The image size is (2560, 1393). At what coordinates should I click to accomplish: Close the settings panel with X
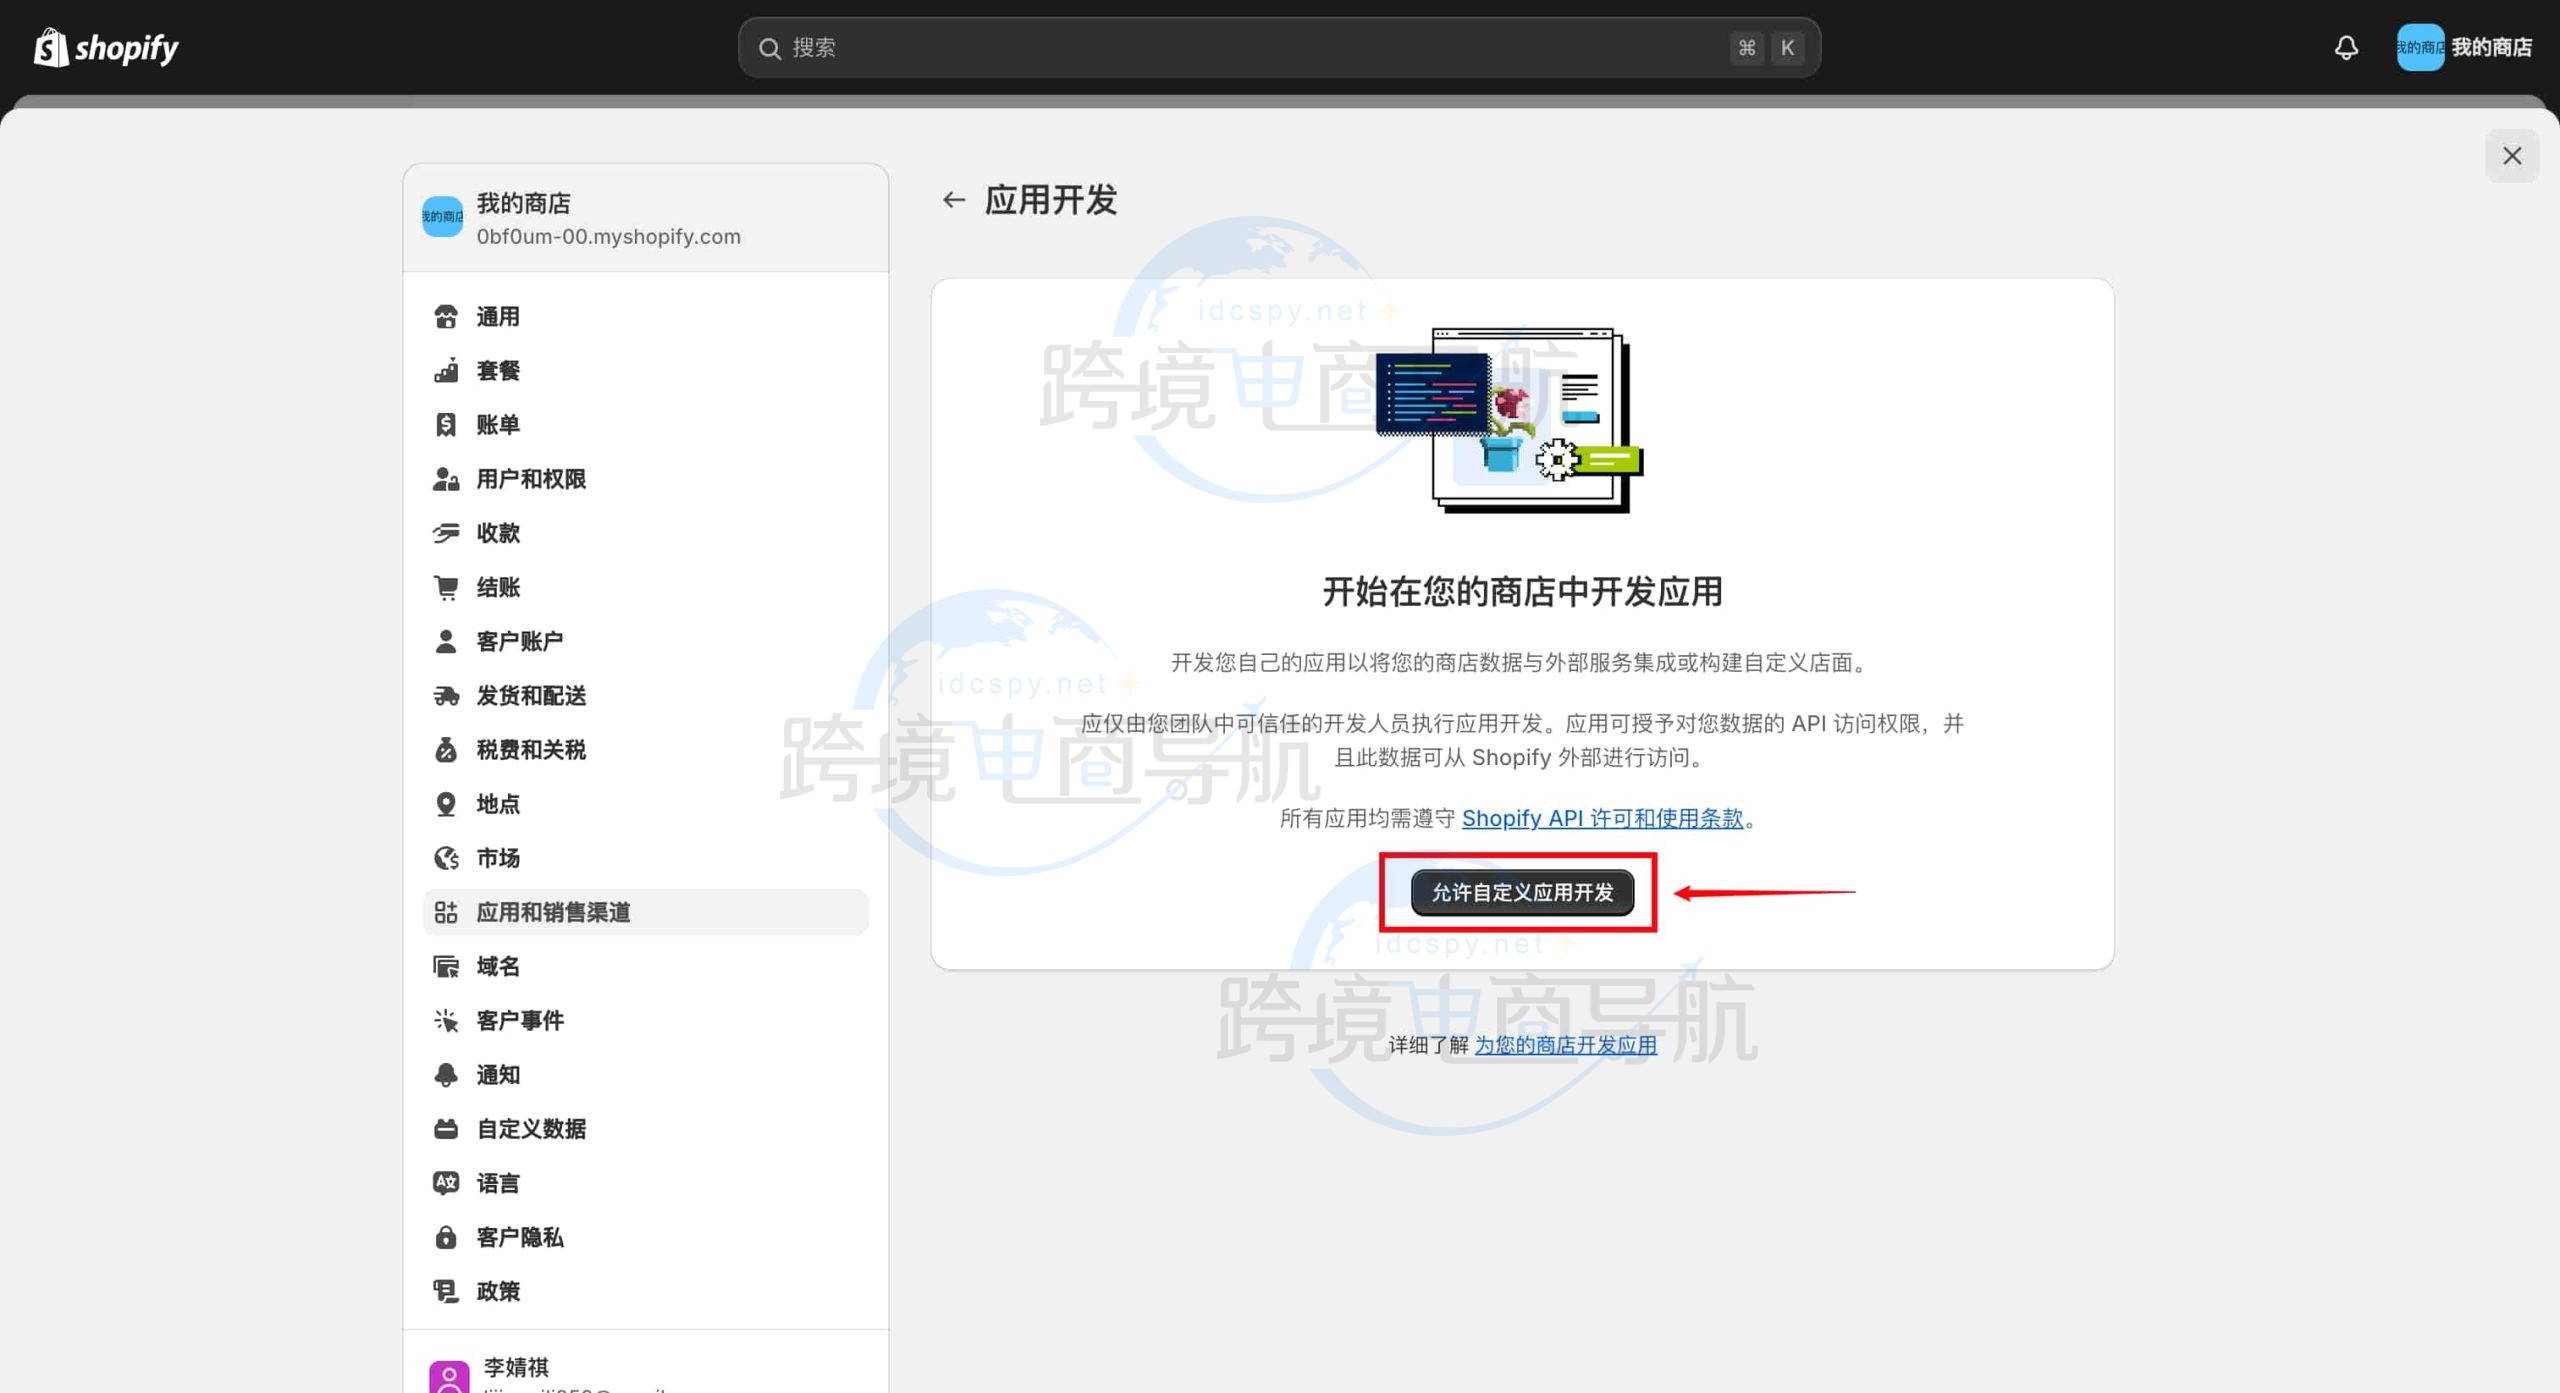pyautogui.click(x=2511, y=156)
